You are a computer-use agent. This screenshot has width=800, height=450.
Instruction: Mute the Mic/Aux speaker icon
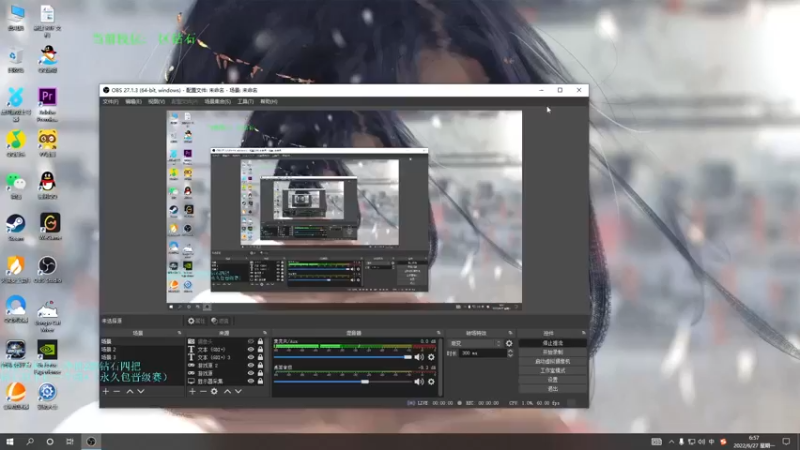pos(419,357)
